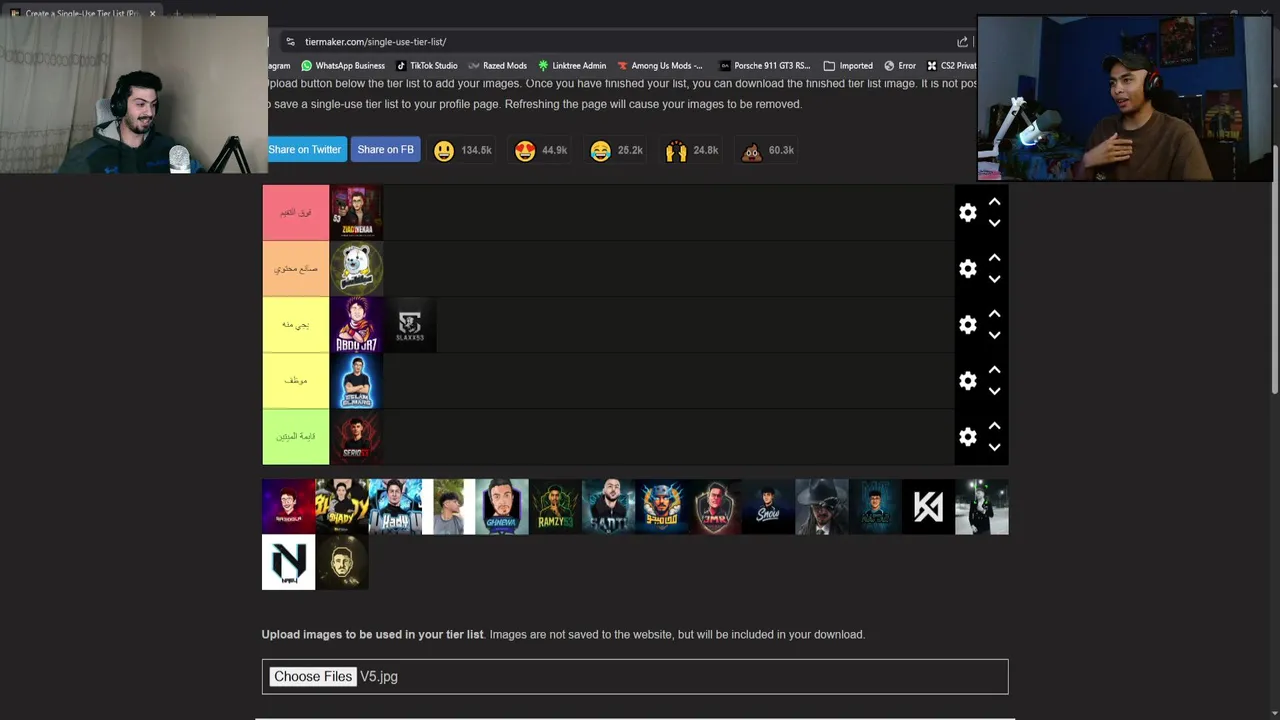Image resolution: width=1280 pixels, height=720 pixels.
Task: Open the Error bookmark
Action: click(x=899, y=66)
